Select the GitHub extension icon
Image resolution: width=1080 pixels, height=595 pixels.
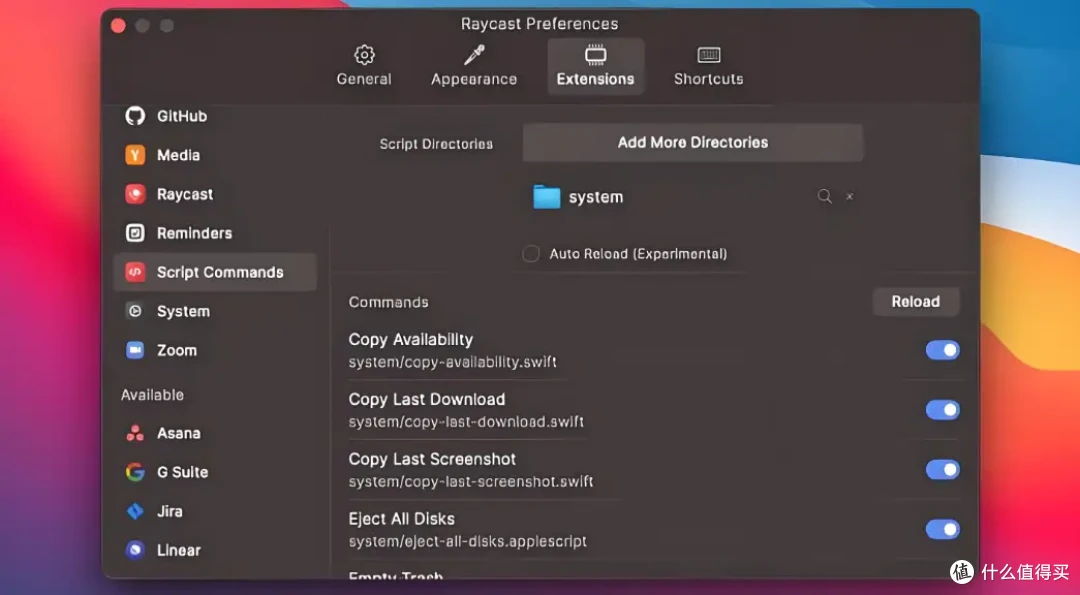(x=135, y=116)
